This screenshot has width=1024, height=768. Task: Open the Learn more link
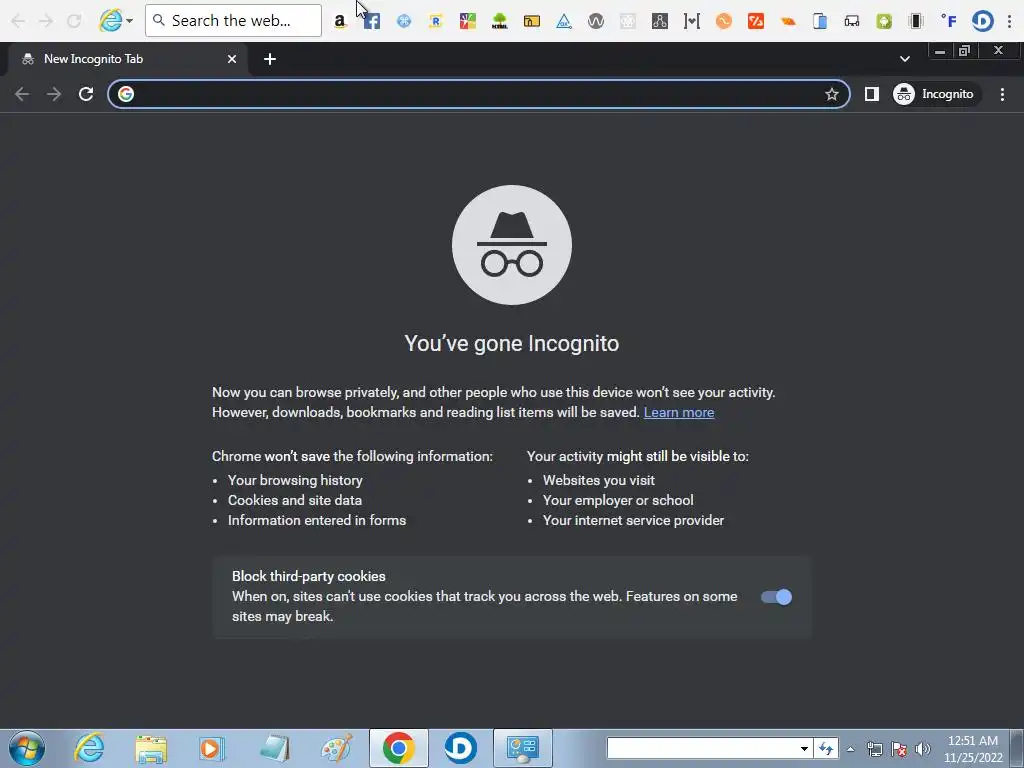point(679,413)
